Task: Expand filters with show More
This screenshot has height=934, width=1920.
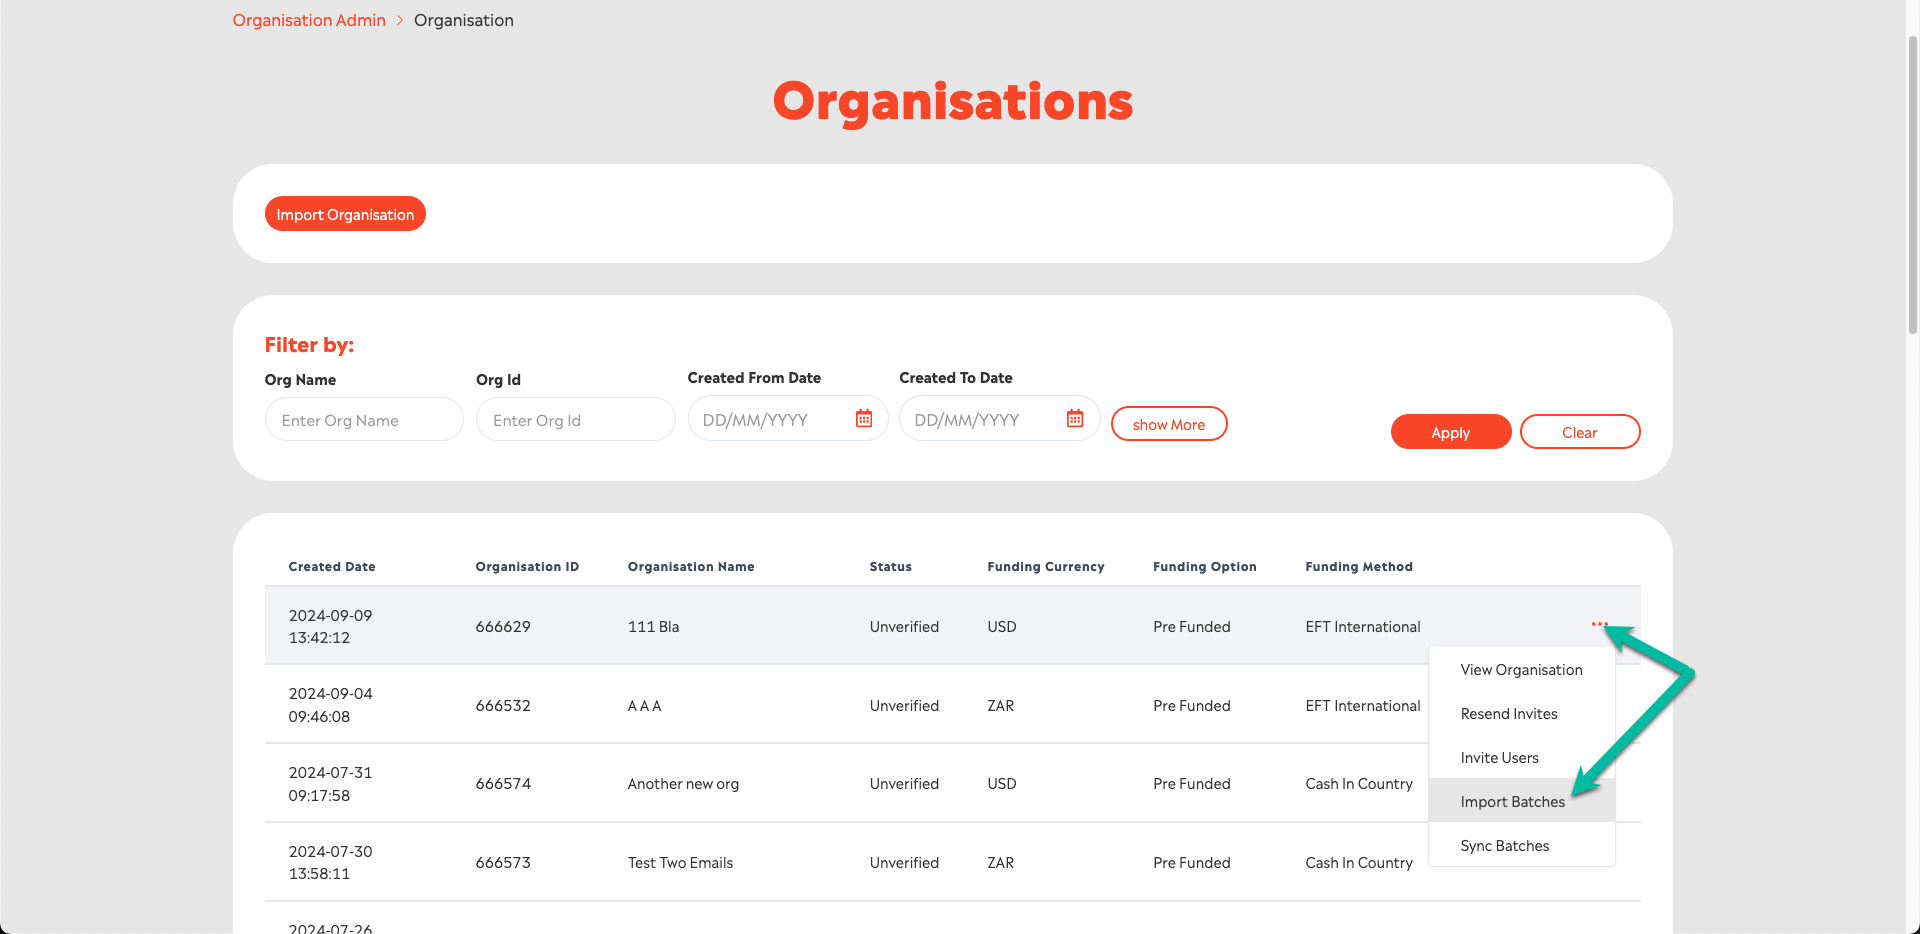Action: coord(1168,424)
